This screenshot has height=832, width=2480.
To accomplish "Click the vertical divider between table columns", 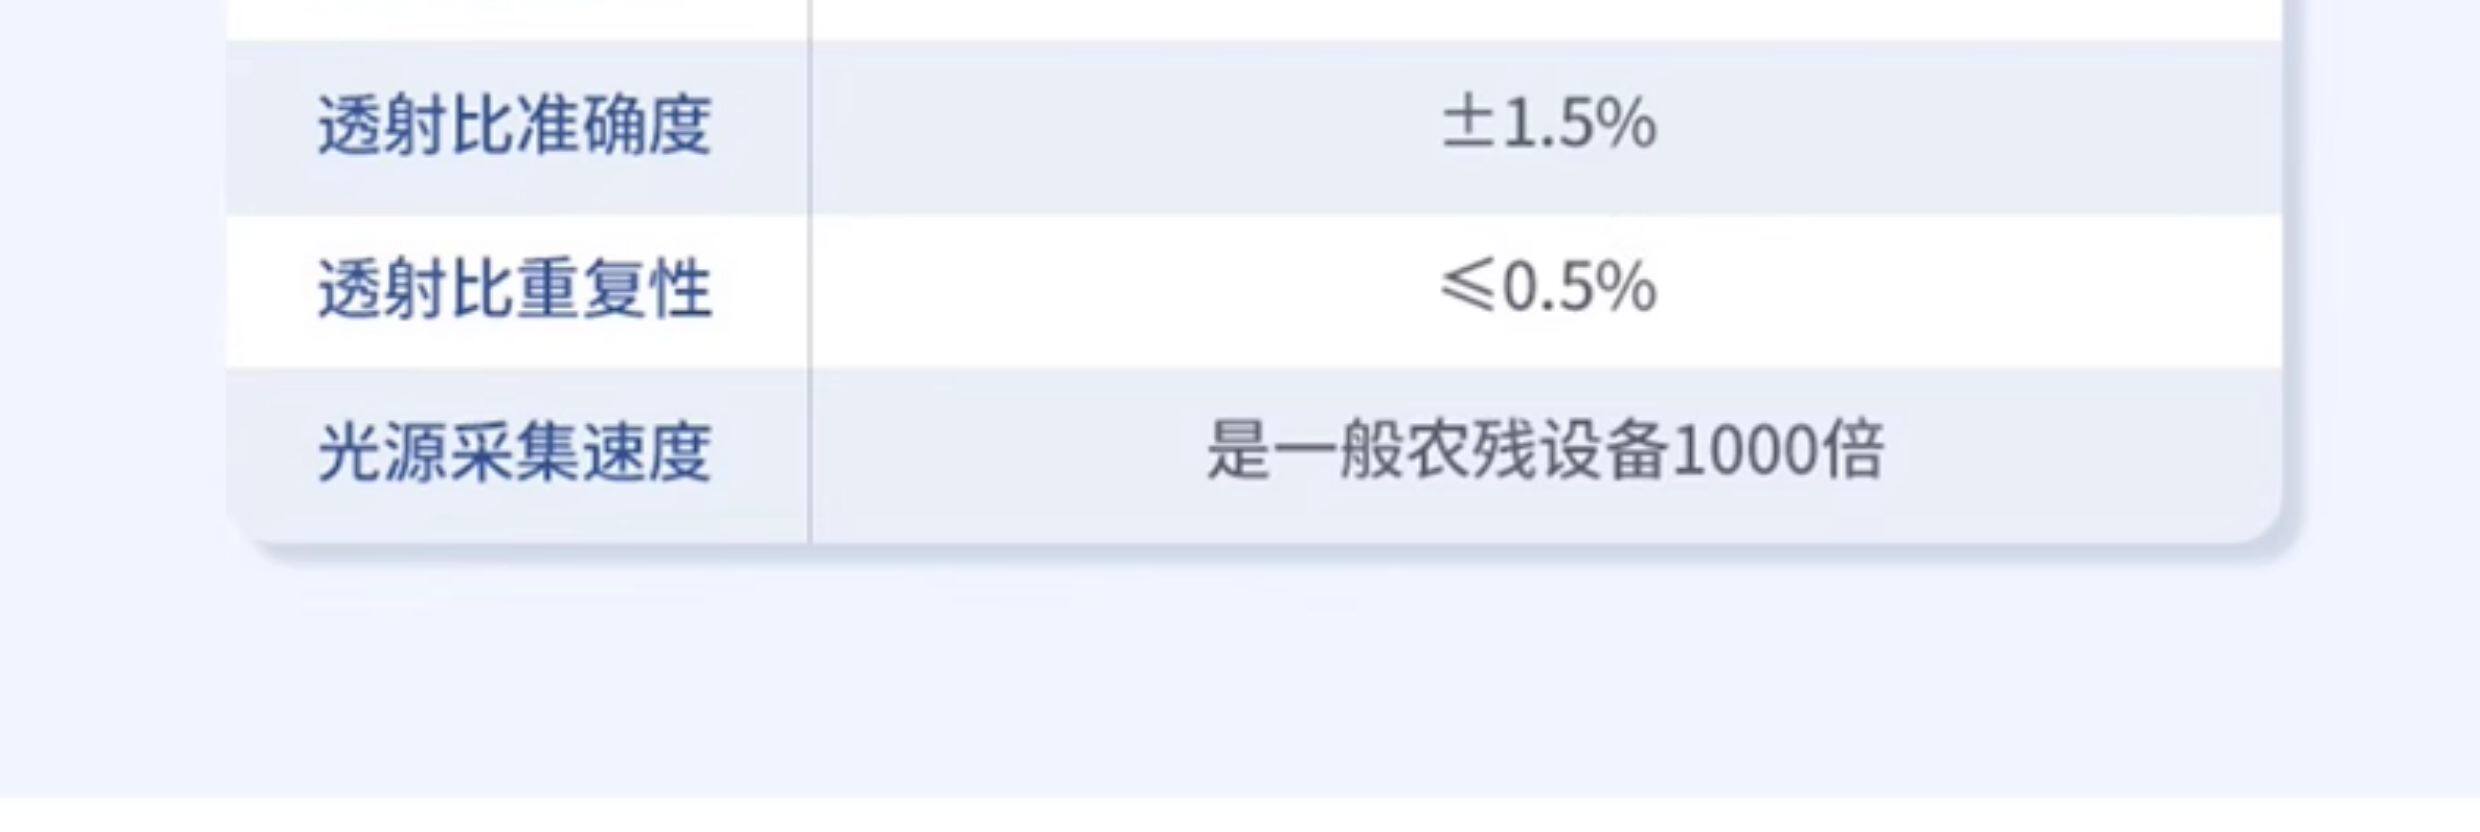I will coord(810,272).
